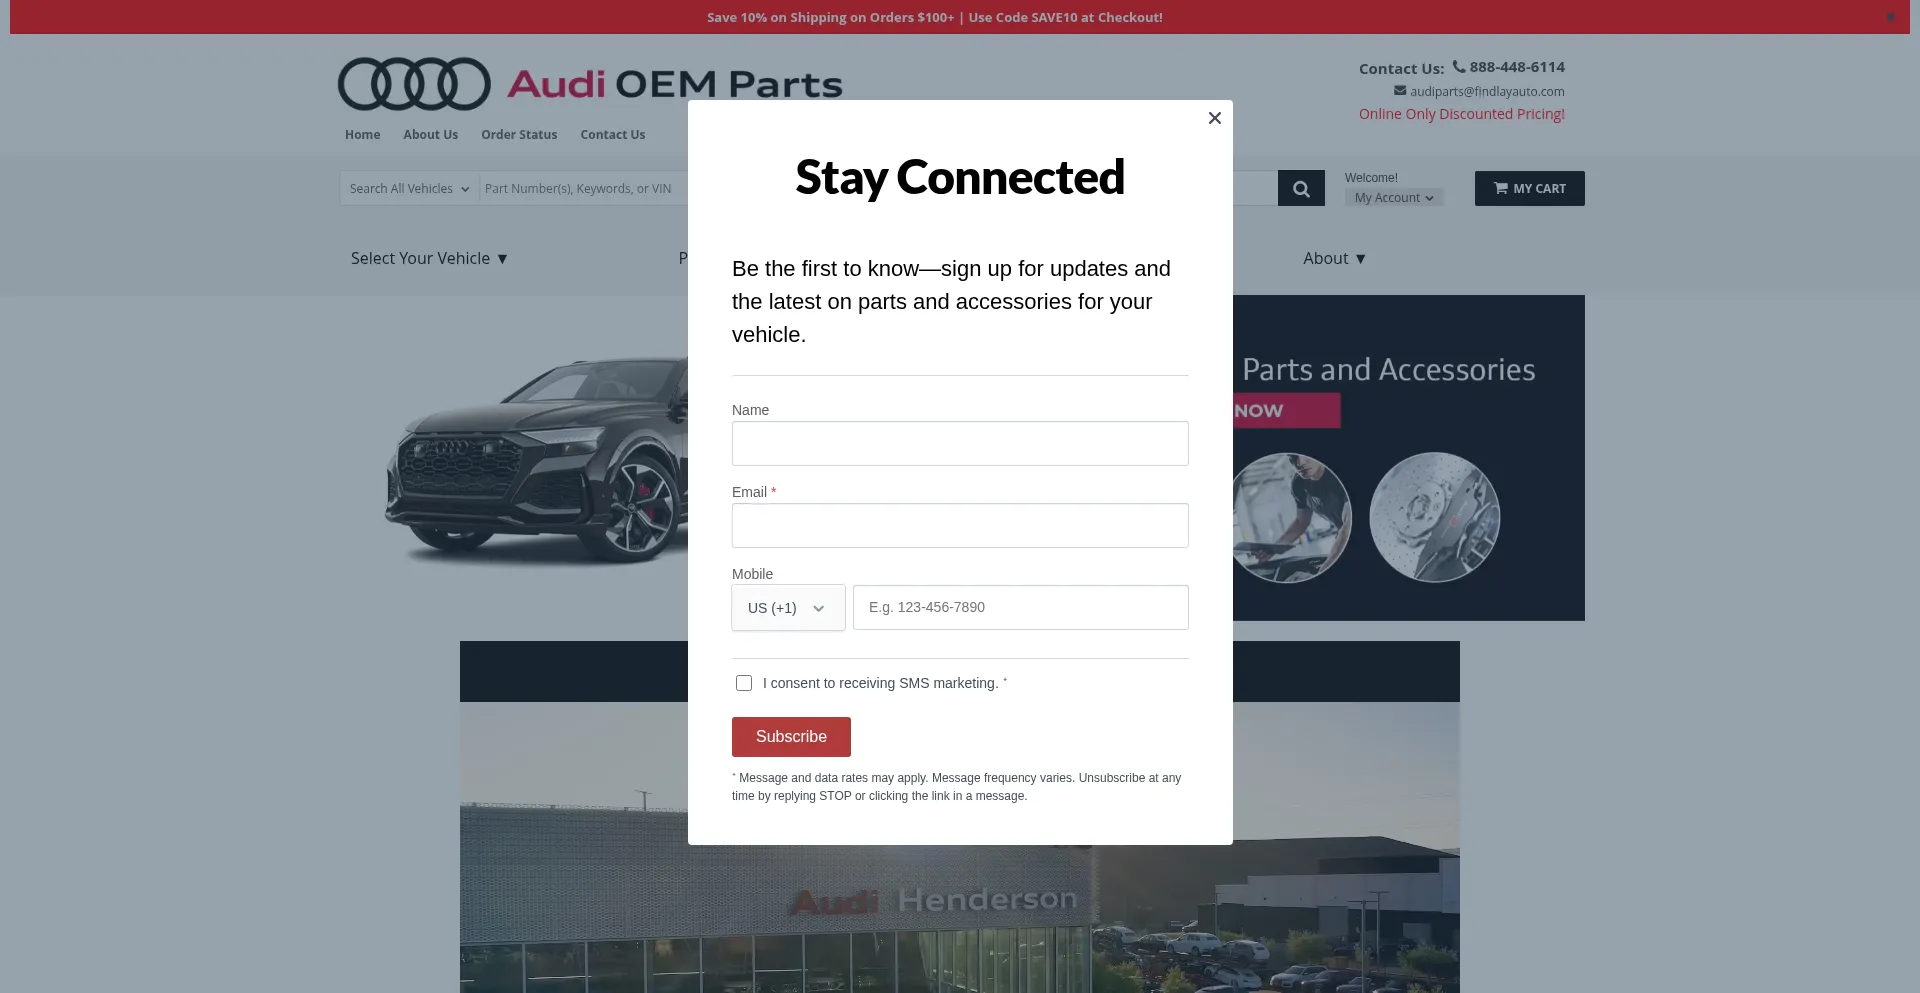
Task: Click the Audi four rings logo
Action: (414, 84)
